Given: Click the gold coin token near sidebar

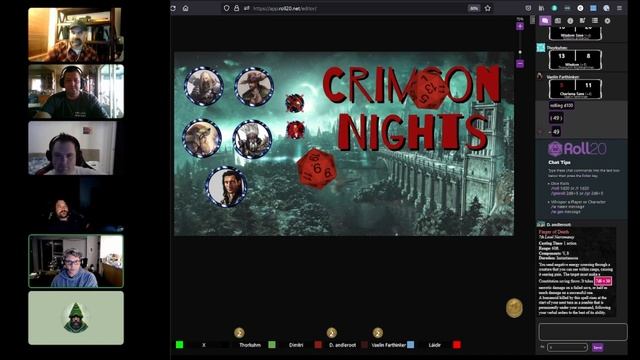Looking at the screenshot, I should tap(514, 308).
